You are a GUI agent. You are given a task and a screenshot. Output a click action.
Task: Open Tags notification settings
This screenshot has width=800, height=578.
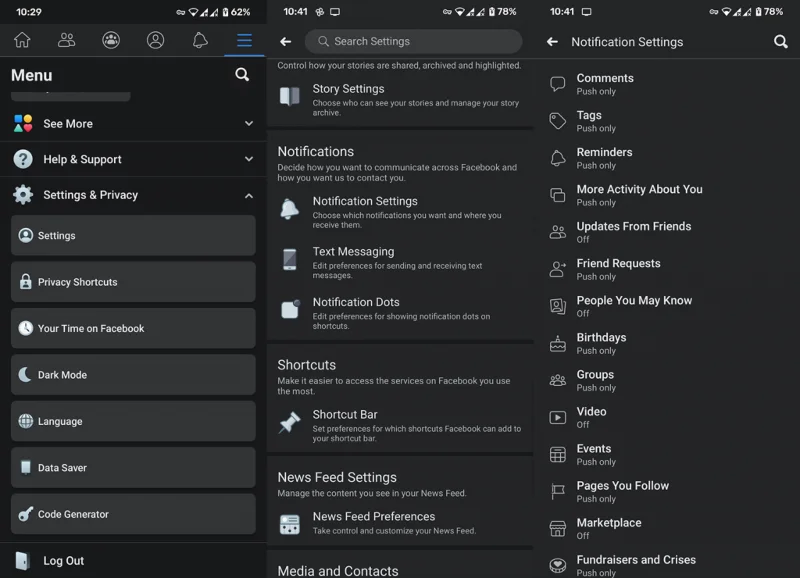coord(666,121)
